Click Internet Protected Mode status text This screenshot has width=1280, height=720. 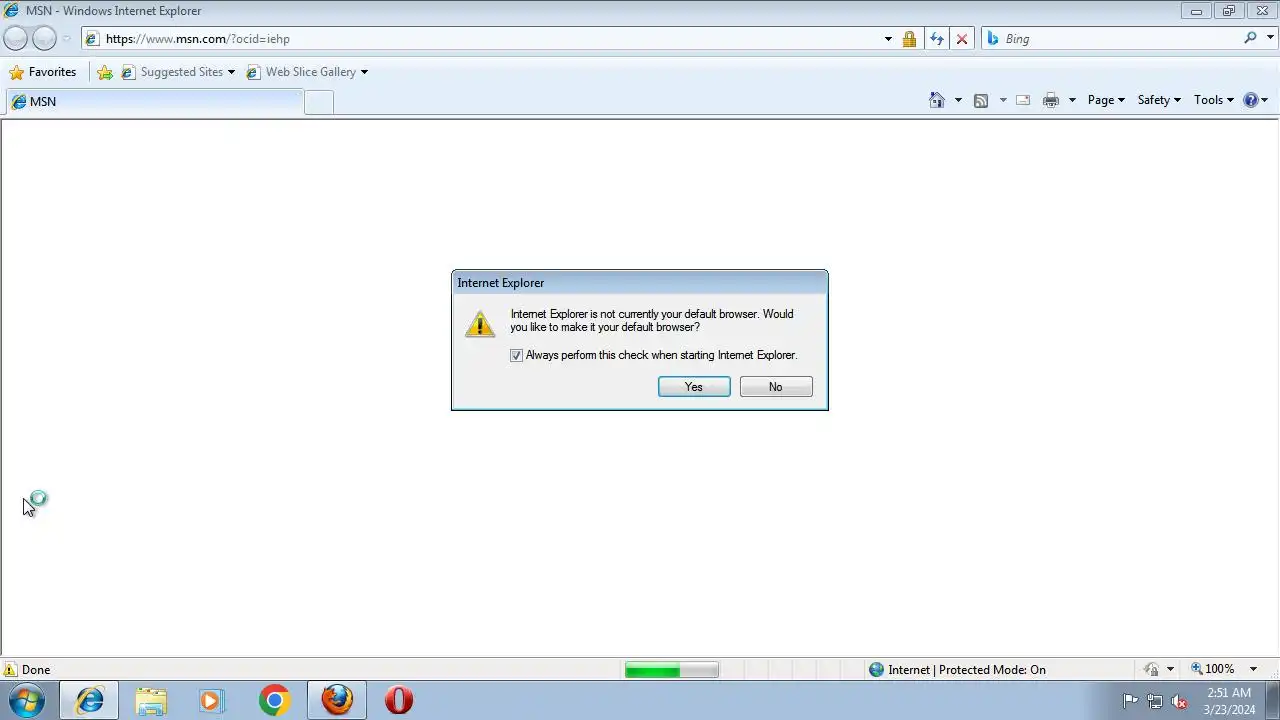coord(967,670)
